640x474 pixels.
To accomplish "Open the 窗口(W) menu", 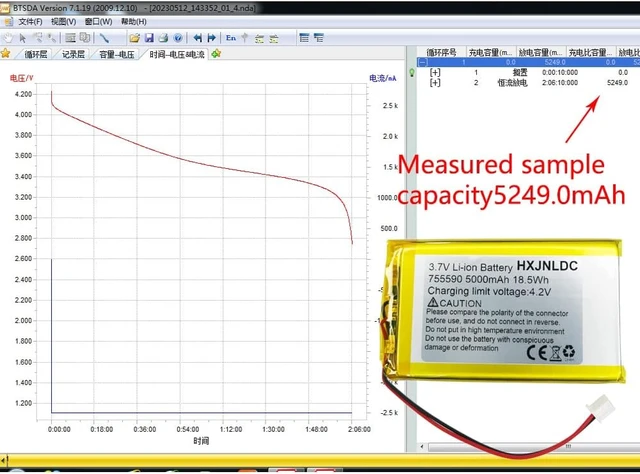I will click(98, 22).
